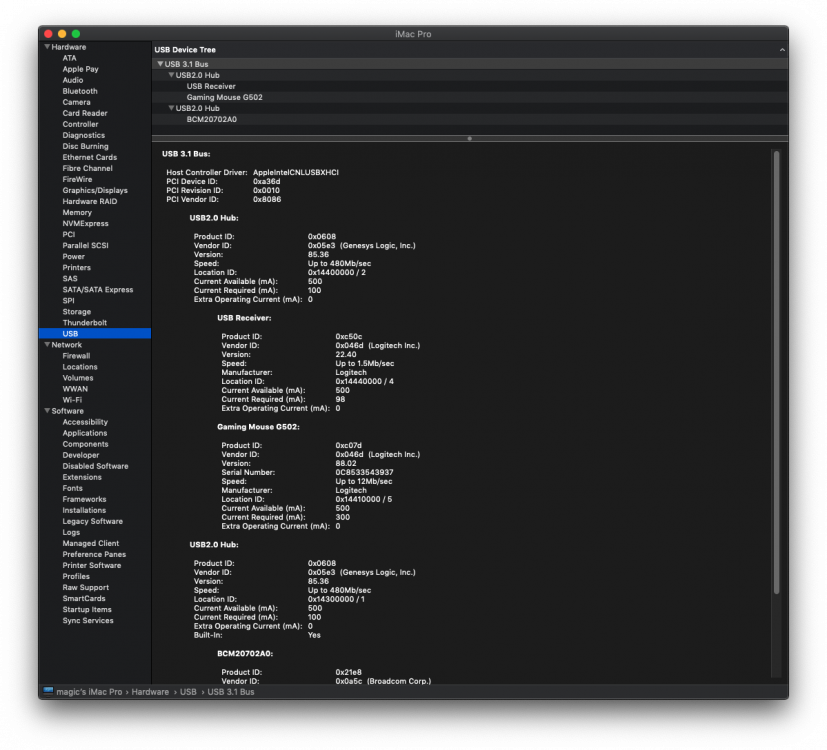Image resolution: width=827 pixels, height=750 pixels.
Task: Collapse the USB2.0 Hub containing BCM20702A0
Action: [x=171, y=108]
